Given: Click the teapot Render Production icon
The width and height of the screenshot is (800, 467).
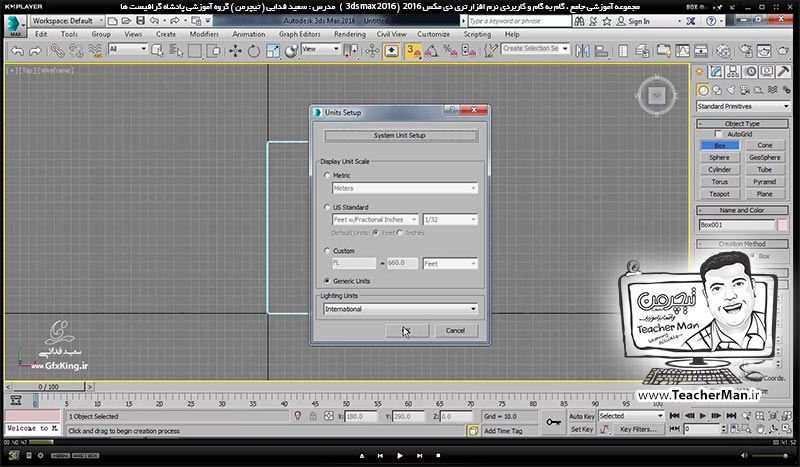Looking at the screenshot, I should 783,51.
